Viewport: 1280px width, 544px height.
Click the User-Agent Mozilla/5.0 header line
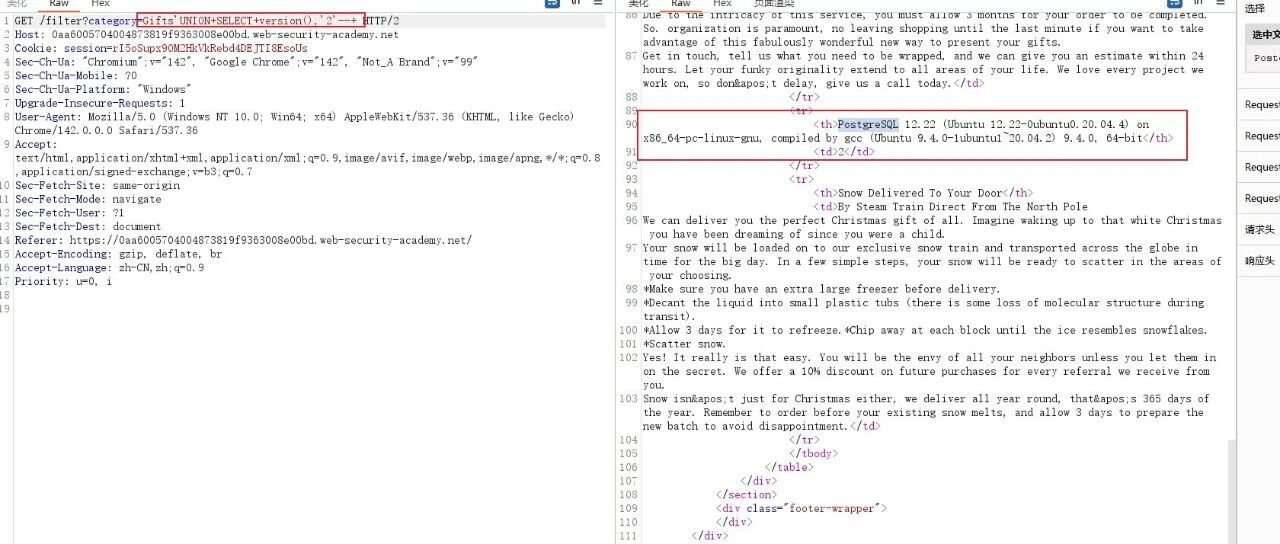pyautogui.click(x=294, y=124)
